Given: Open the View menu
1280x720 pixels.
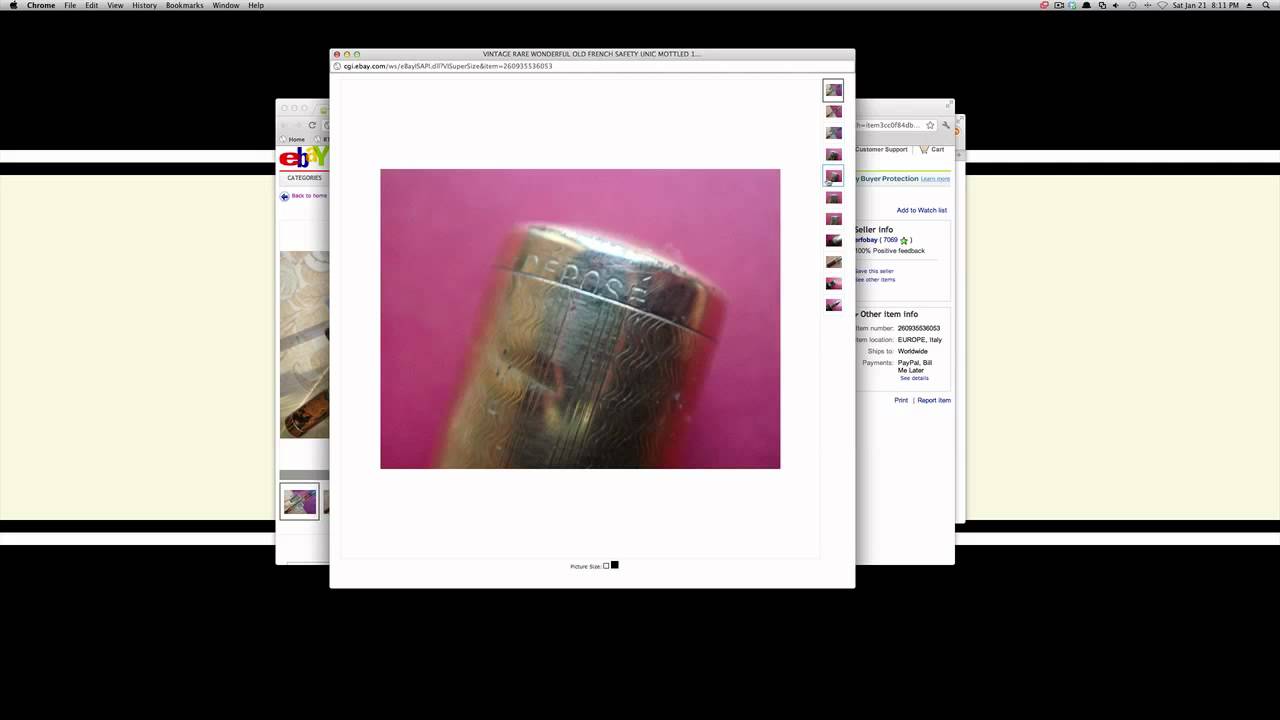Looking at the screenshot, I should coord(115,5).
